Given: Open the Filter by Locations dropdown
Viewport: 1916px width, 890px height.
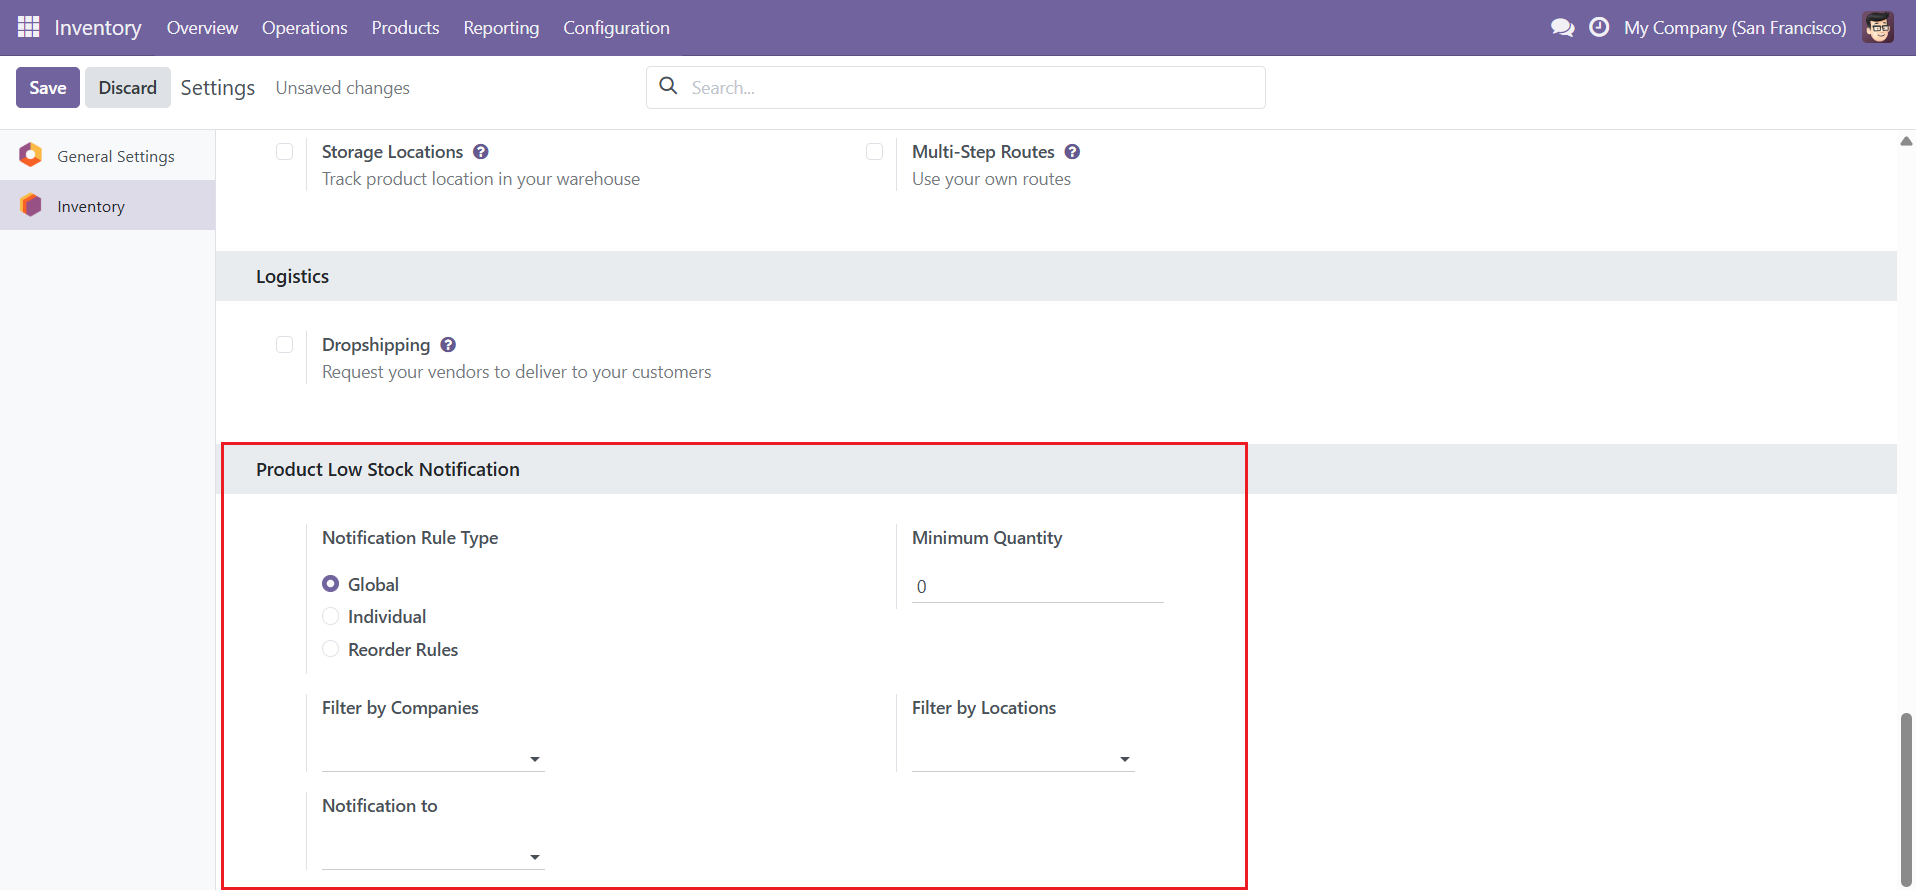Looking at the screenshot, I should pyautogui.click(x=1022, y=758).
